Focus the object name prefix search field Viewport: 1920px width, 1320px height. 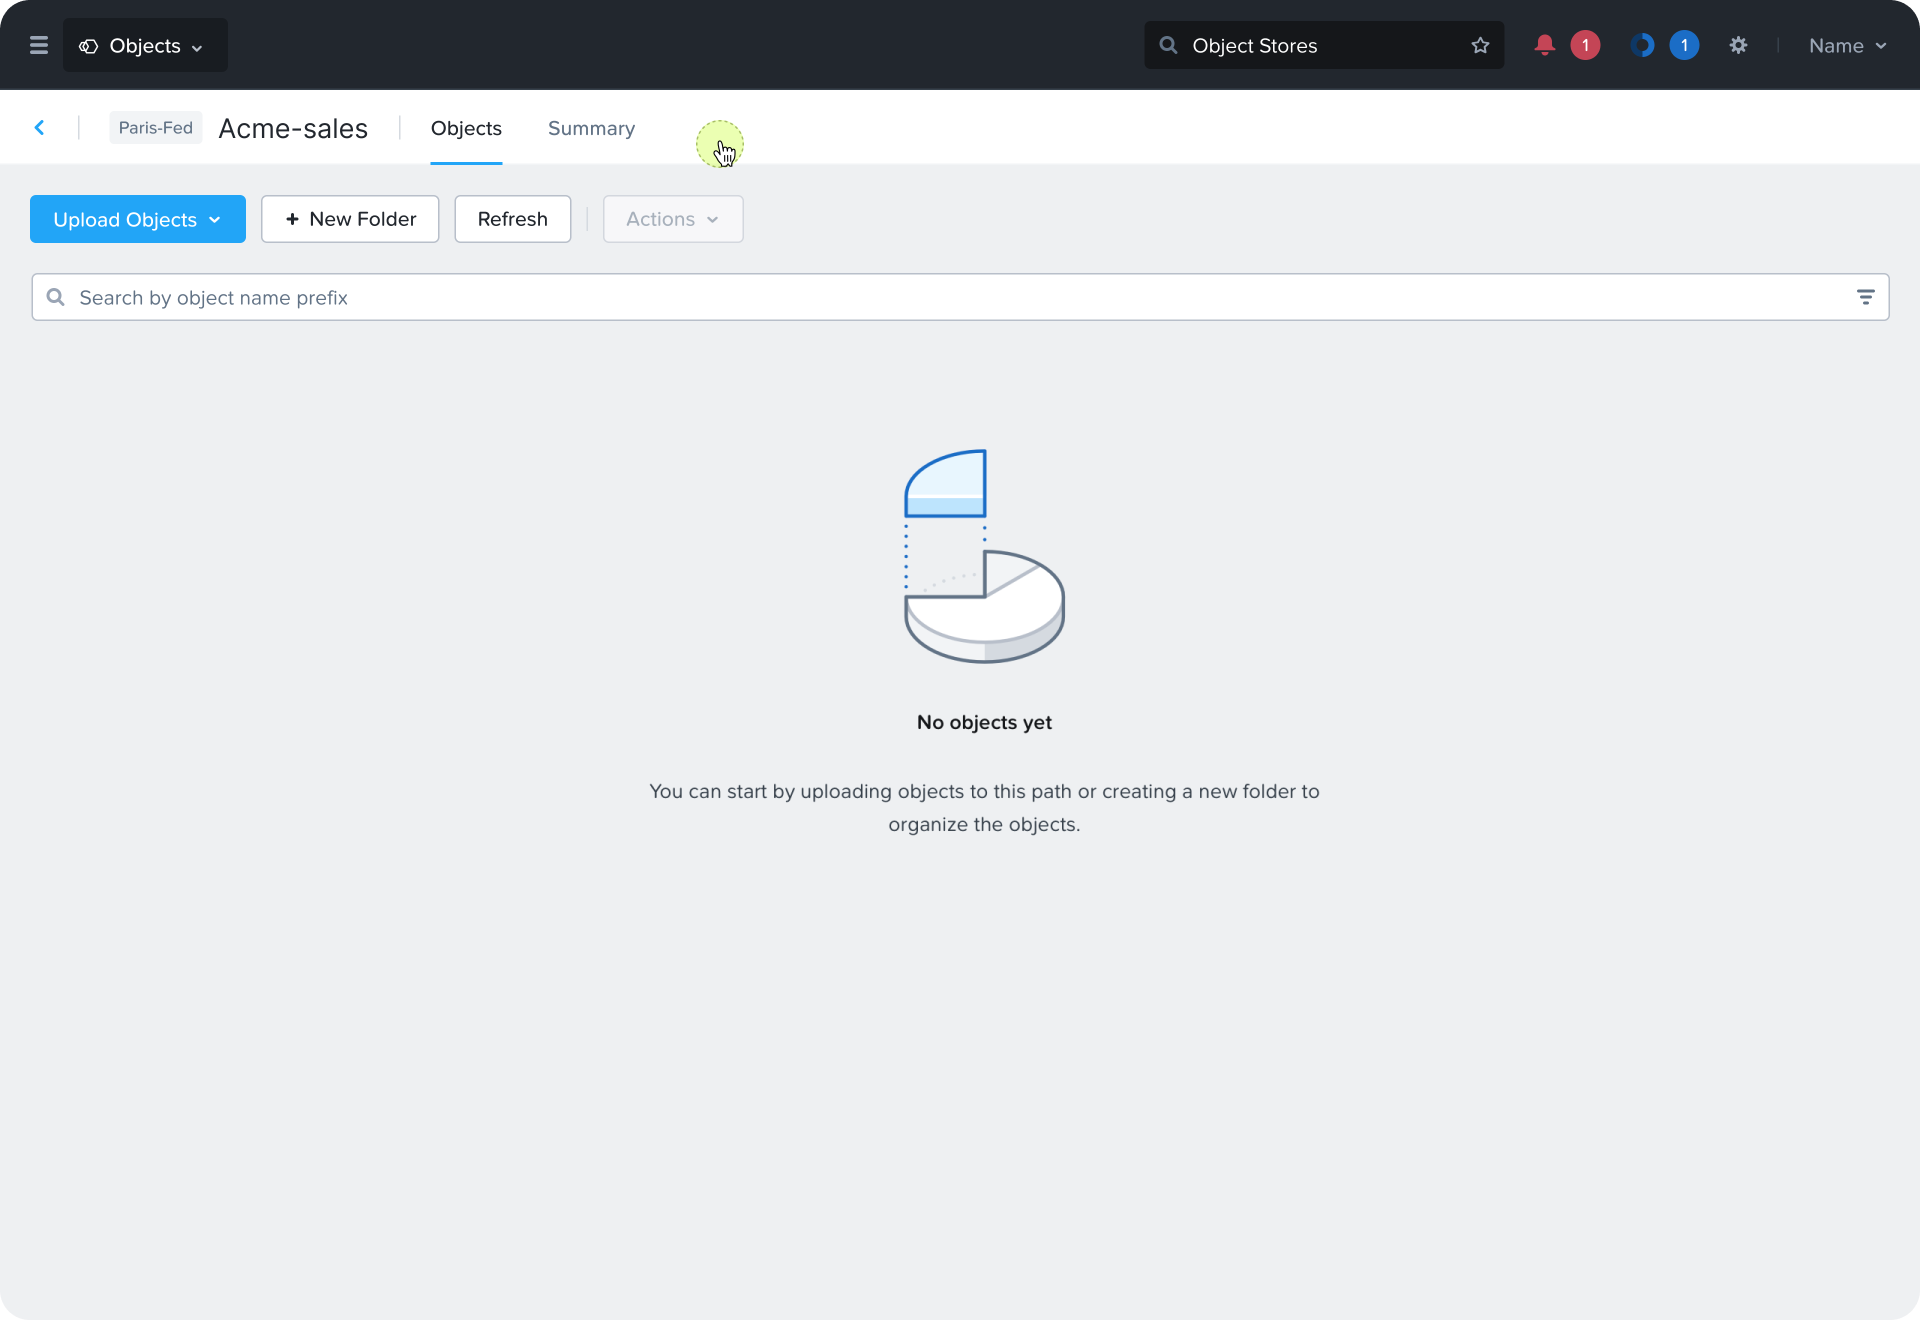(x=960, y=297)
